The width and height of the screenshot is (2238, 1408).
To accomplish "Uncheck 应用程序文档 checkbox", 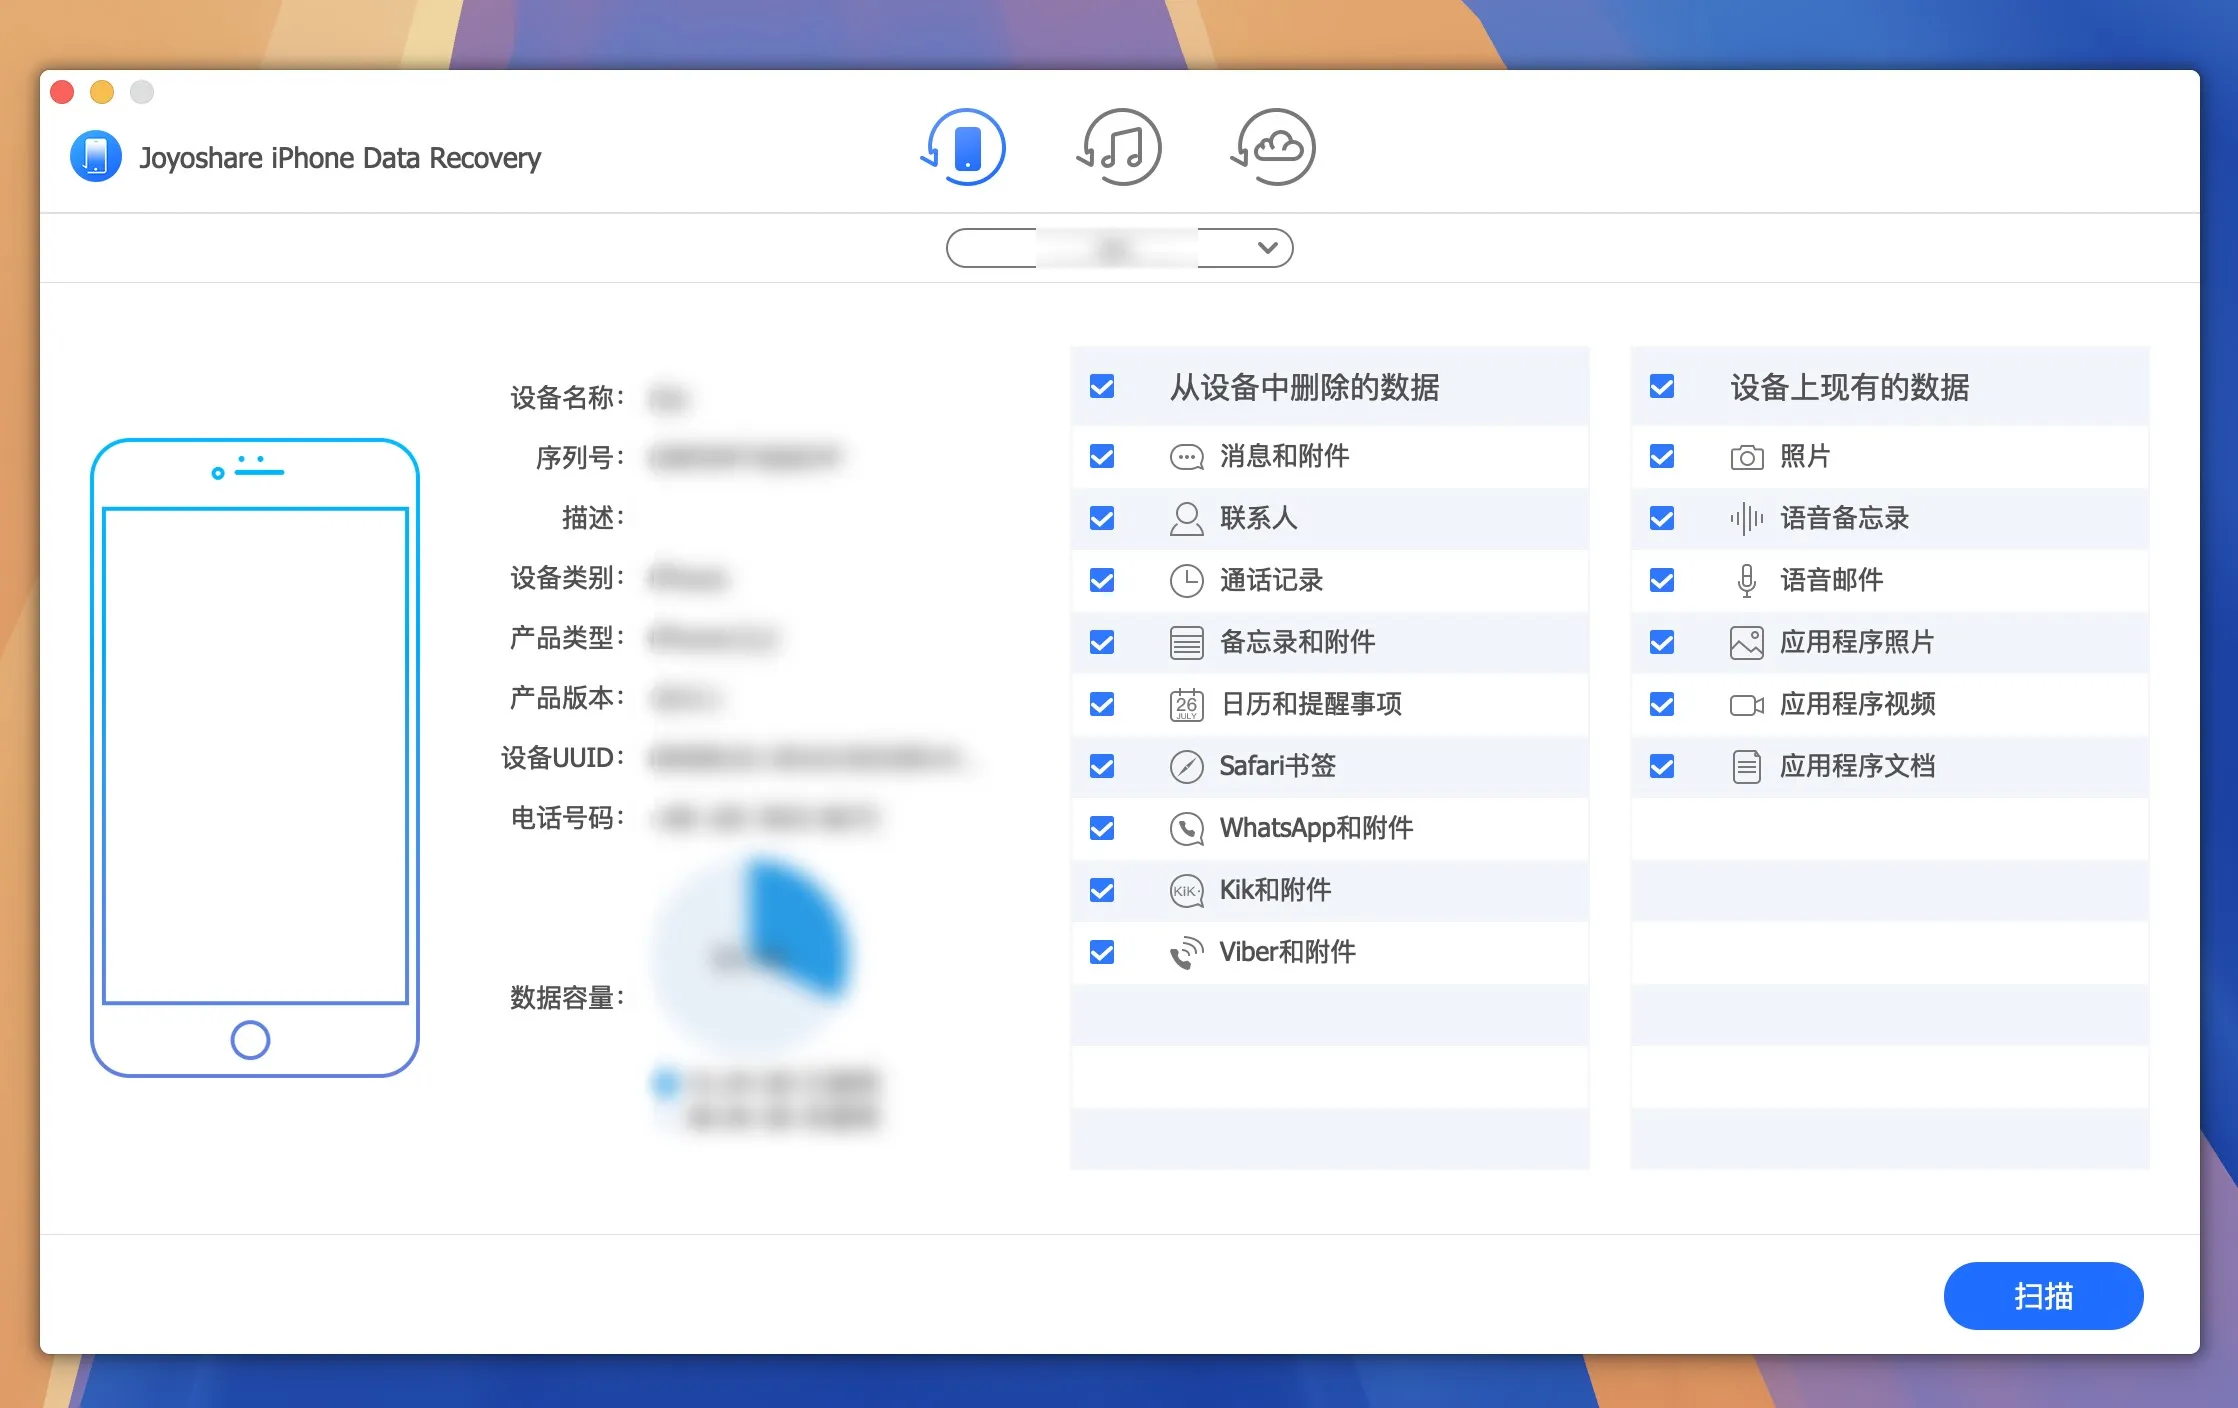I will (1662, 766).
